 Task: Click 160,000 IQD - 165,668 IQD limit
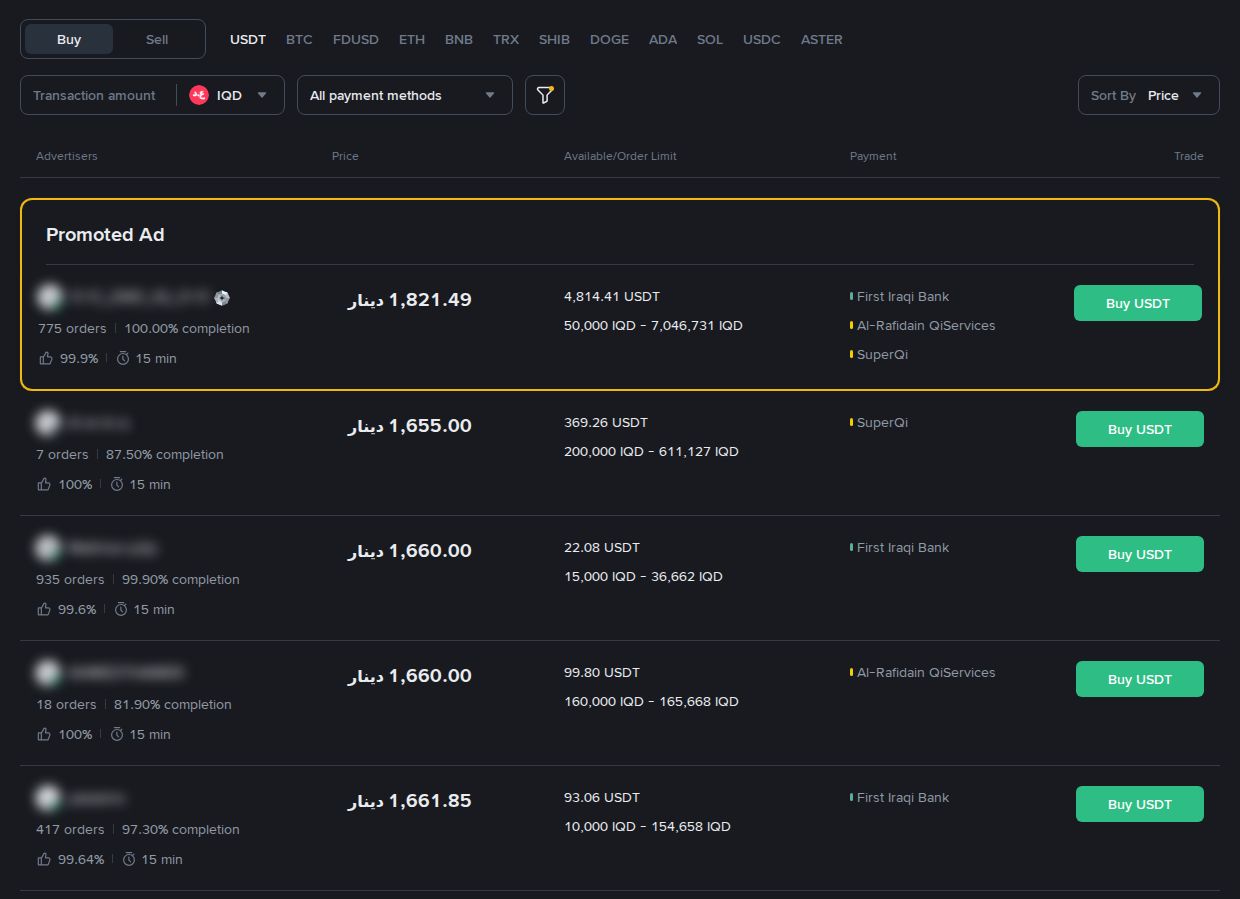(x=651, y=702)
